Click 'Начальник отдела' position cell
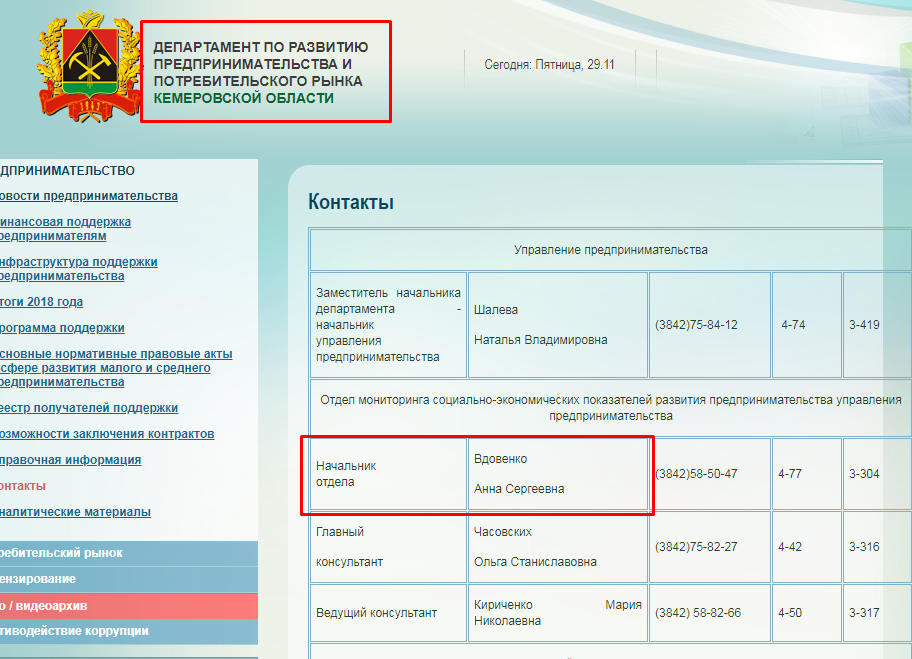 388,473
